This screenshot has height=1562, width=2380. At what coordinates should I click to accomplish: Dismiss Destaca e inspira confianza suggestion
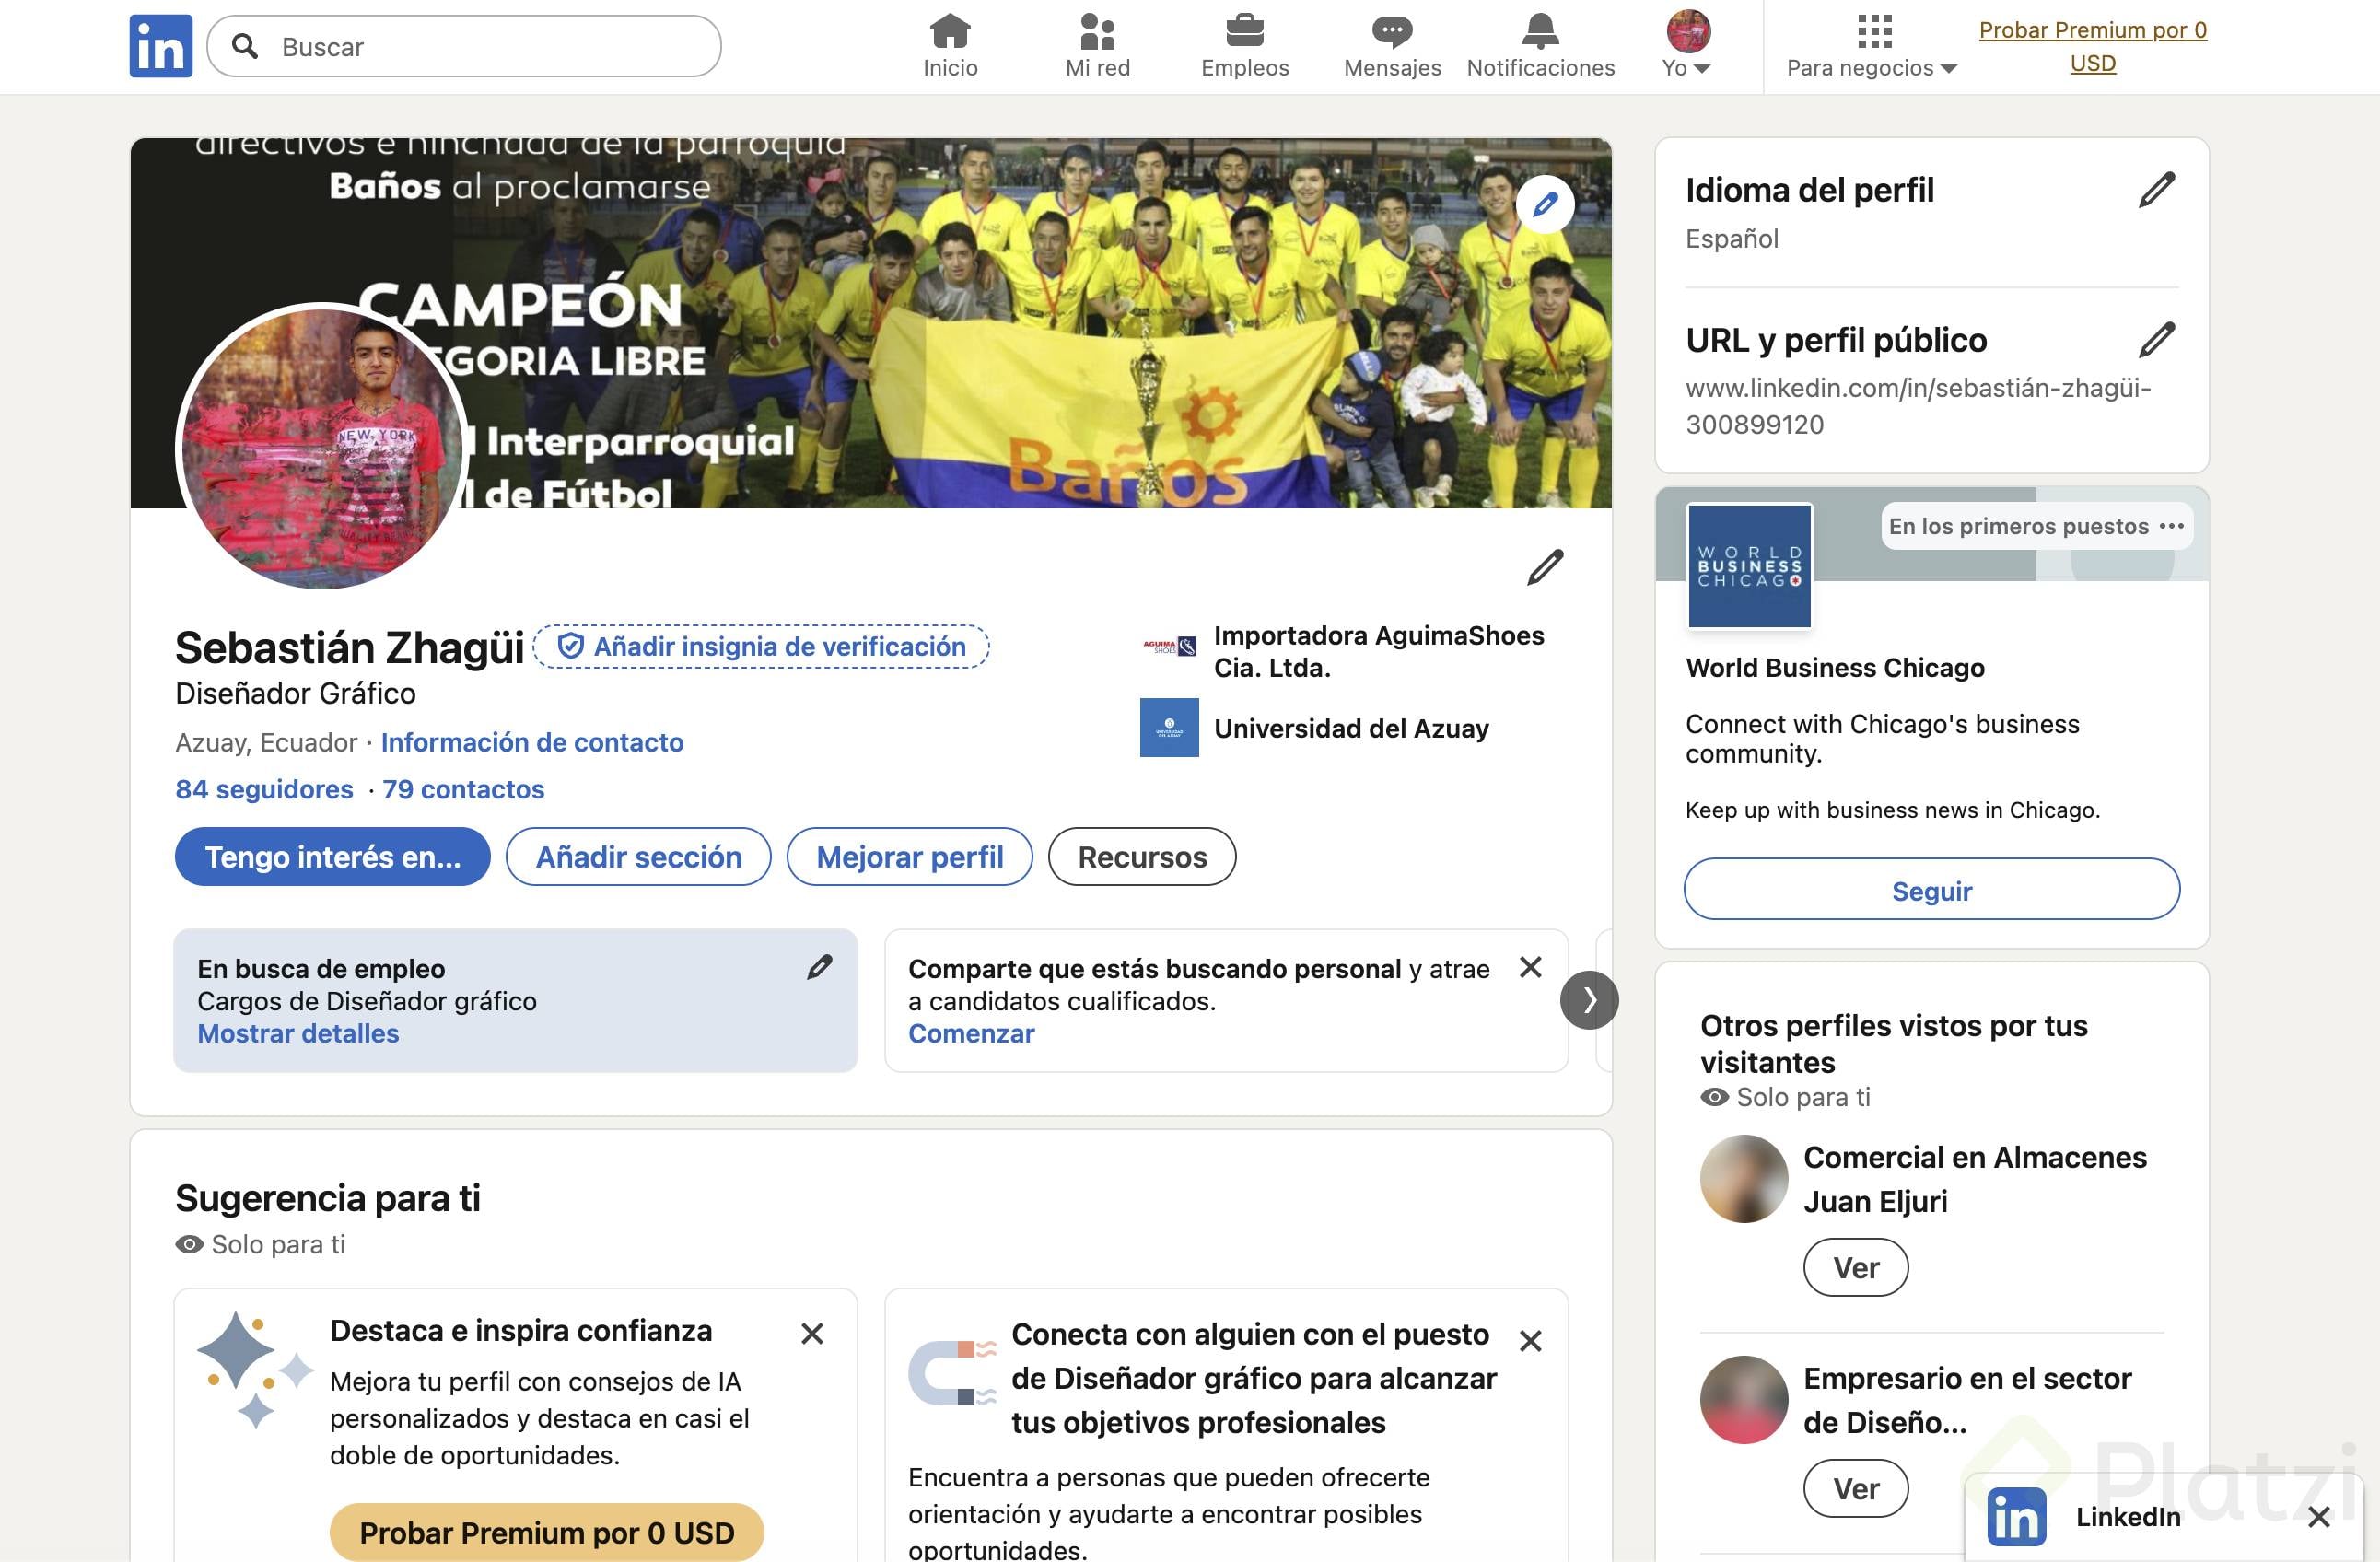click(x=812, y=1333)
